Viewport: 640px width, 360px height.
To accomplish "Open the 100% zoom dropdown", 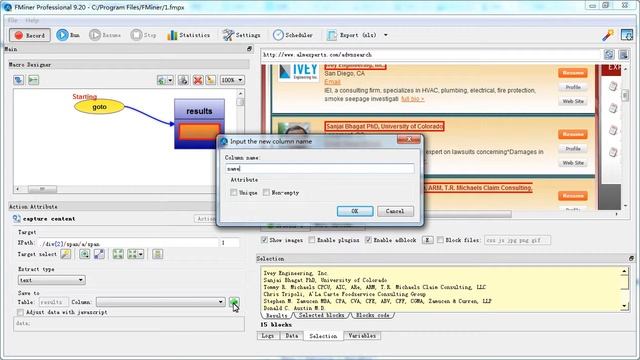I will coord(232,80).
